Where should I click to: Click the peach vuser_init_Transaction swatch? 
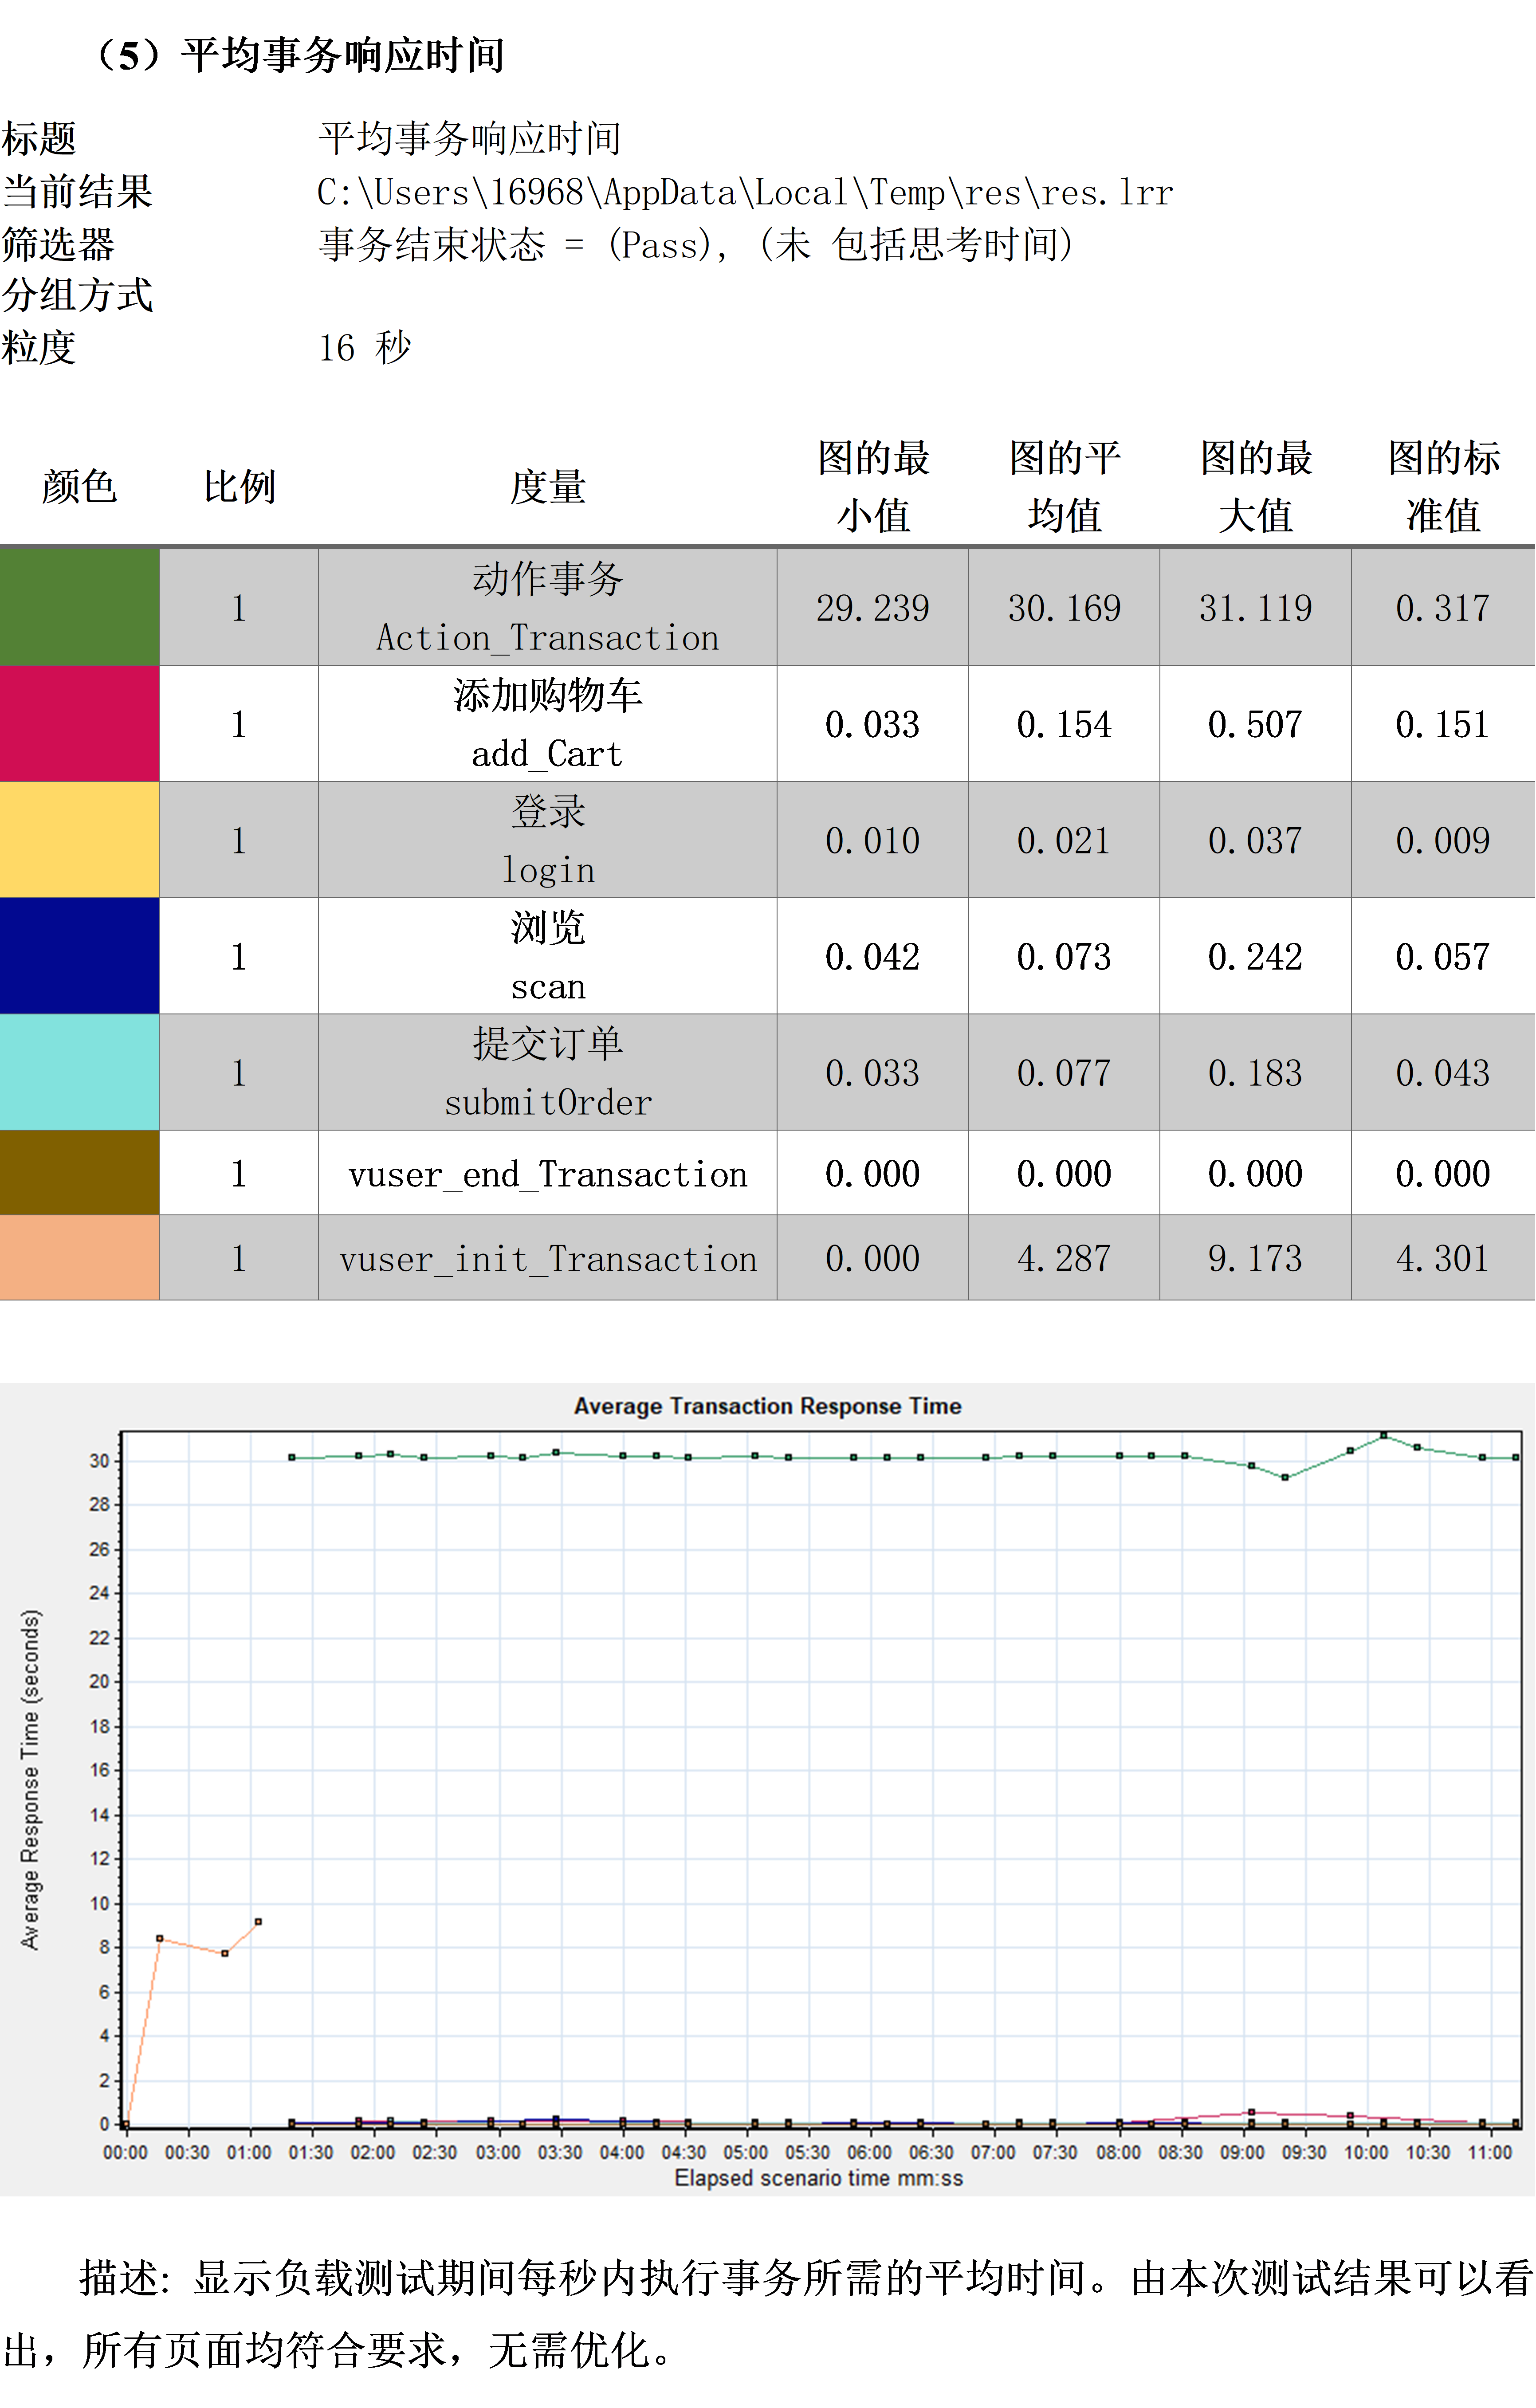coord(79,1257)
